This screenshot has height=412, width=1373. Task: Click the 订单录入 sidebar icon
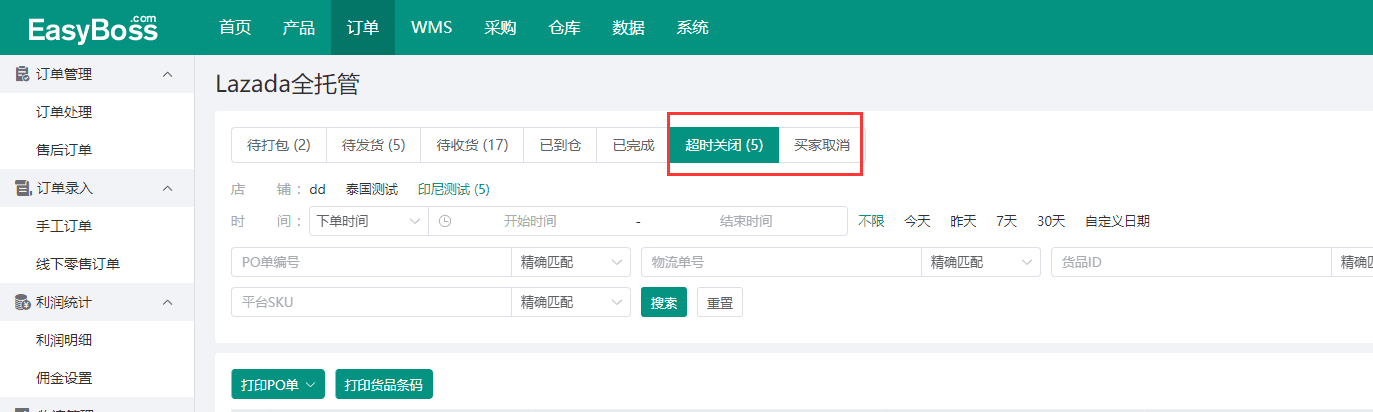click(x=22, y=188)
